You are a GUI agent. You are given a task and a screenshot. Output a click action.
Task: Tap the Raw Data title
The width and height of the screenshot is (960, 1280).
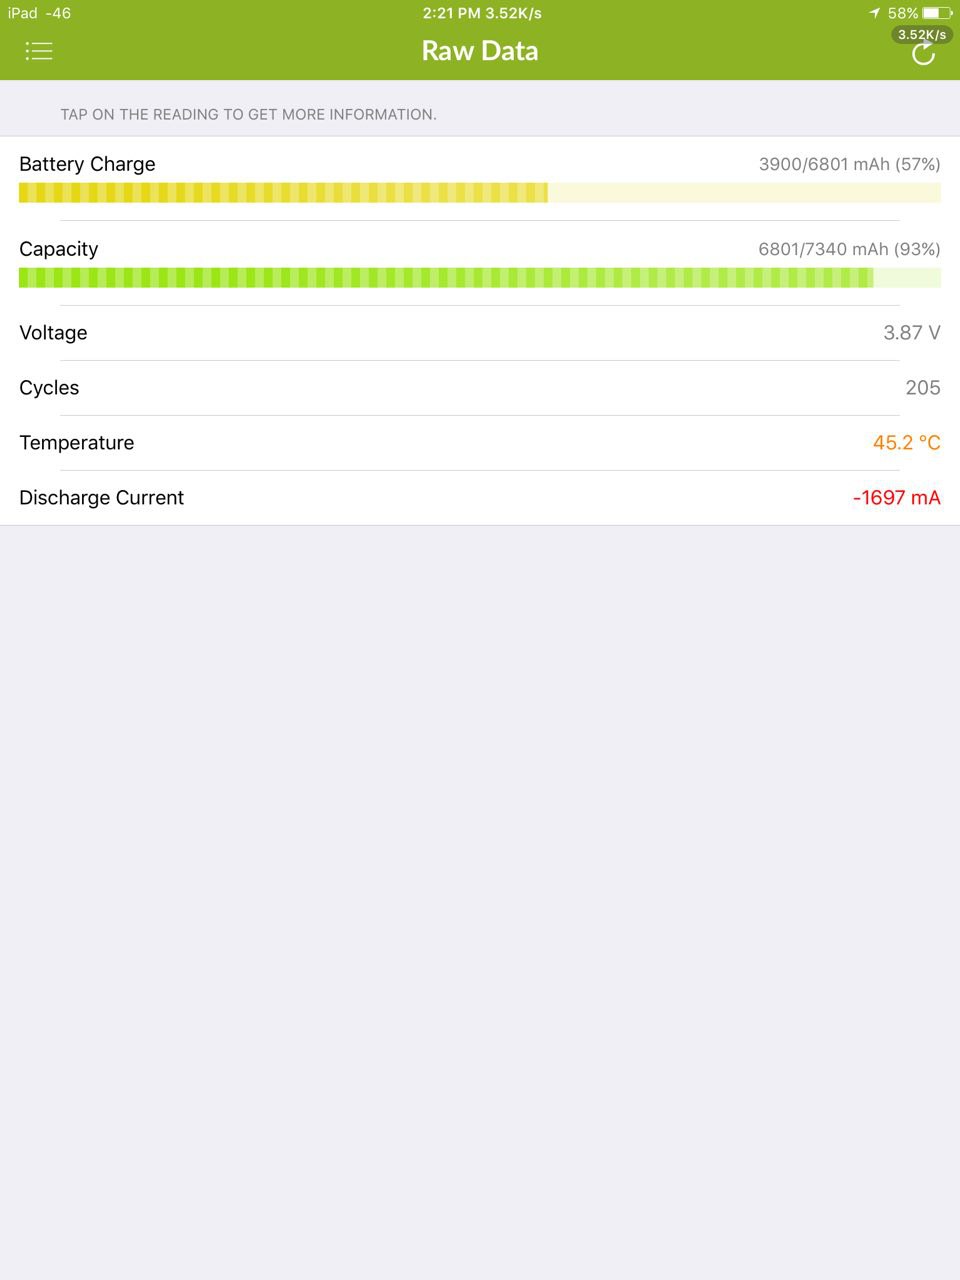point(480,51)
